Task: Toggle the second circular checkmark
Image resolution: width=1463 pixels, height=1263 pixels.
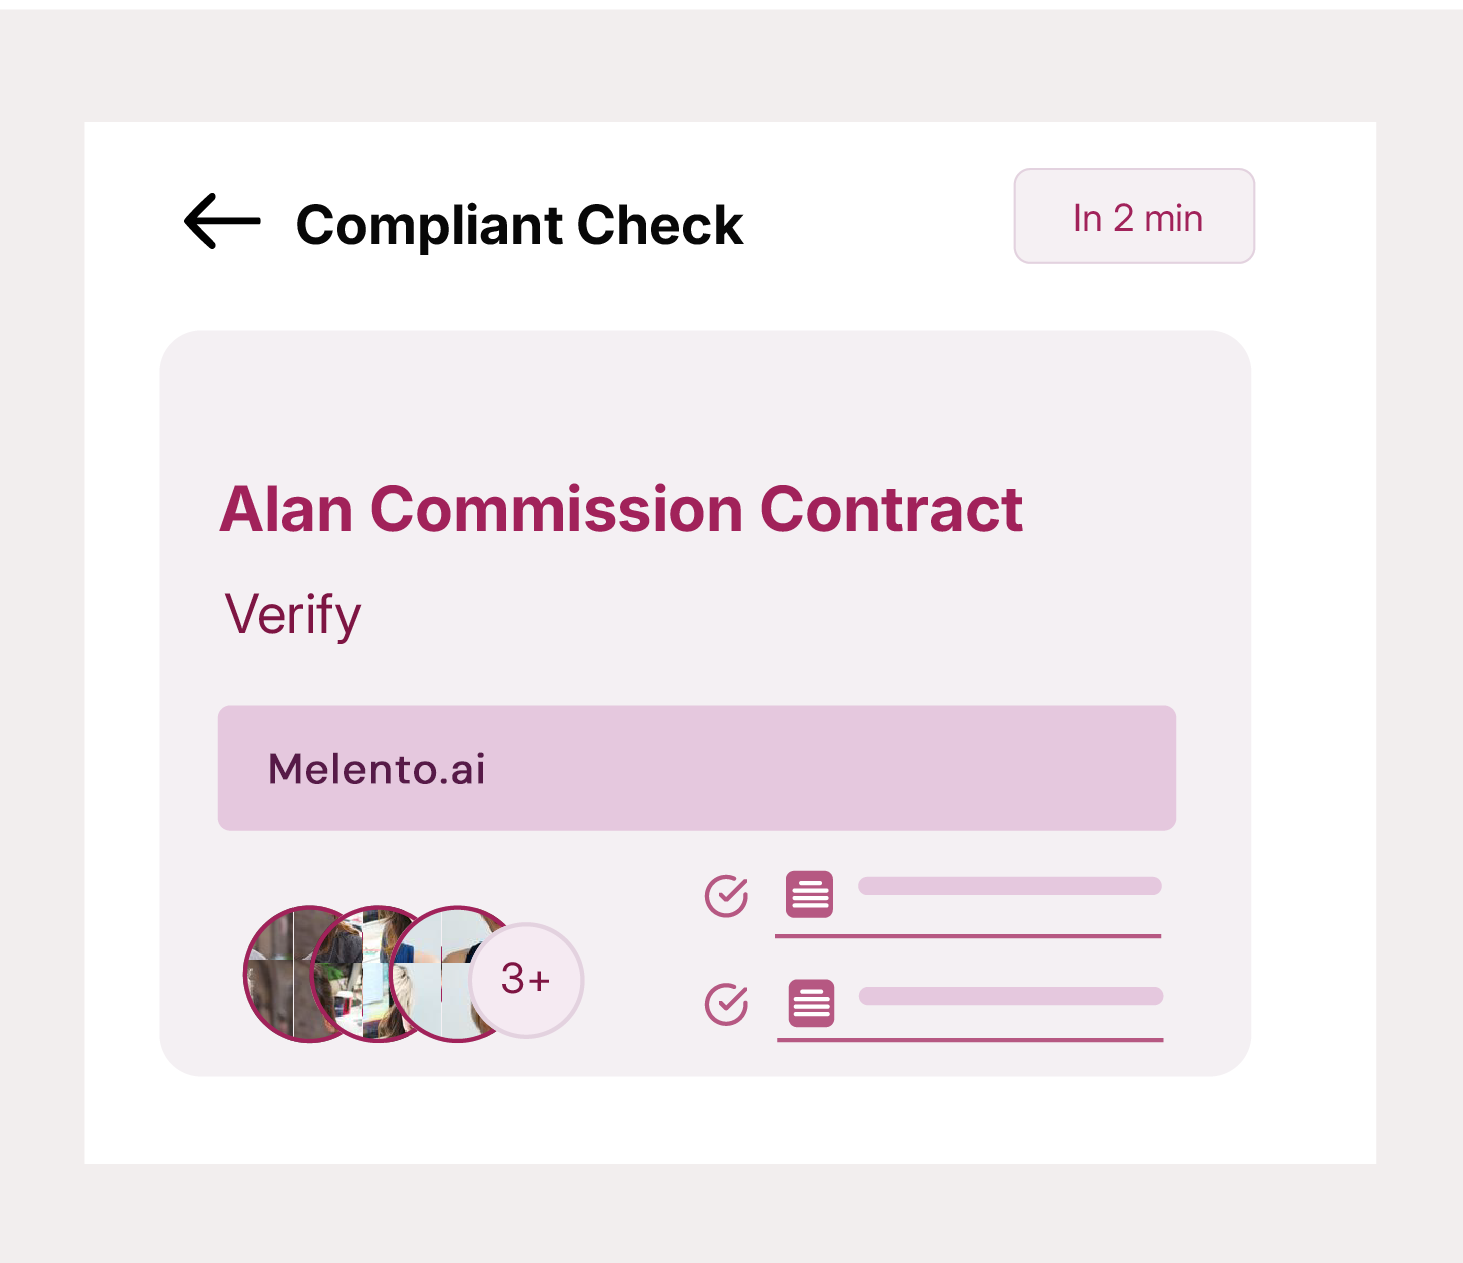Action: click(726, 1004)
